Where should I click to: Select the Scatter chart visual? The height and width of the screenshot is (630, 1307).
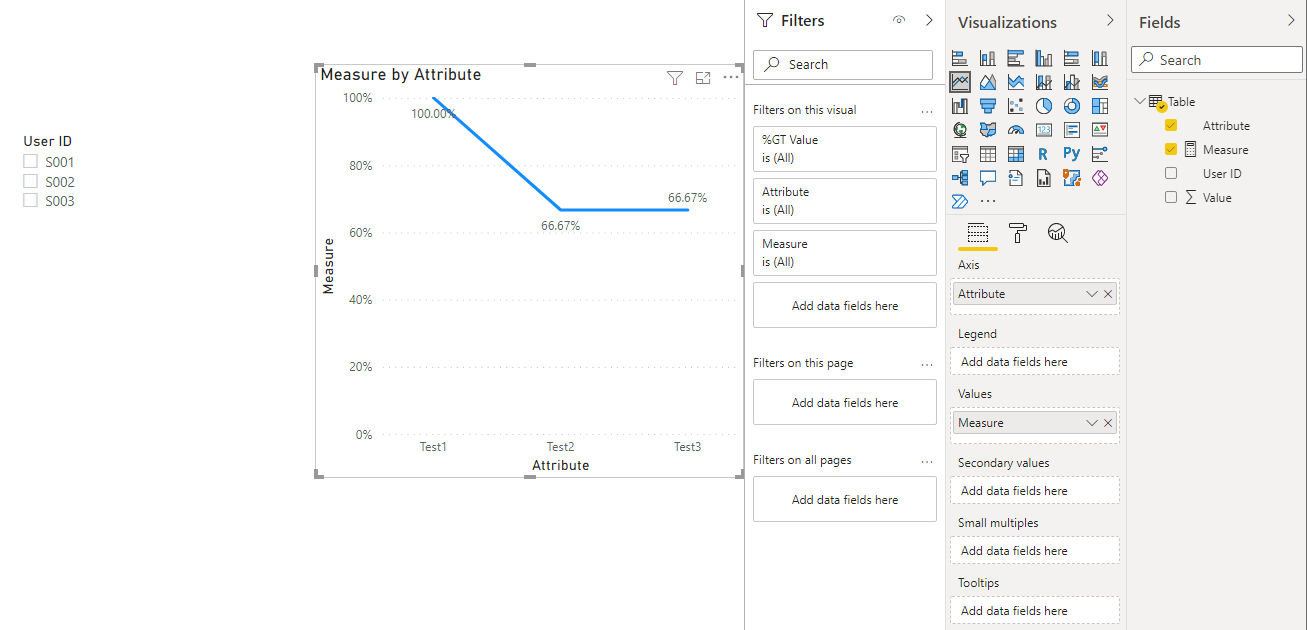1016,105
